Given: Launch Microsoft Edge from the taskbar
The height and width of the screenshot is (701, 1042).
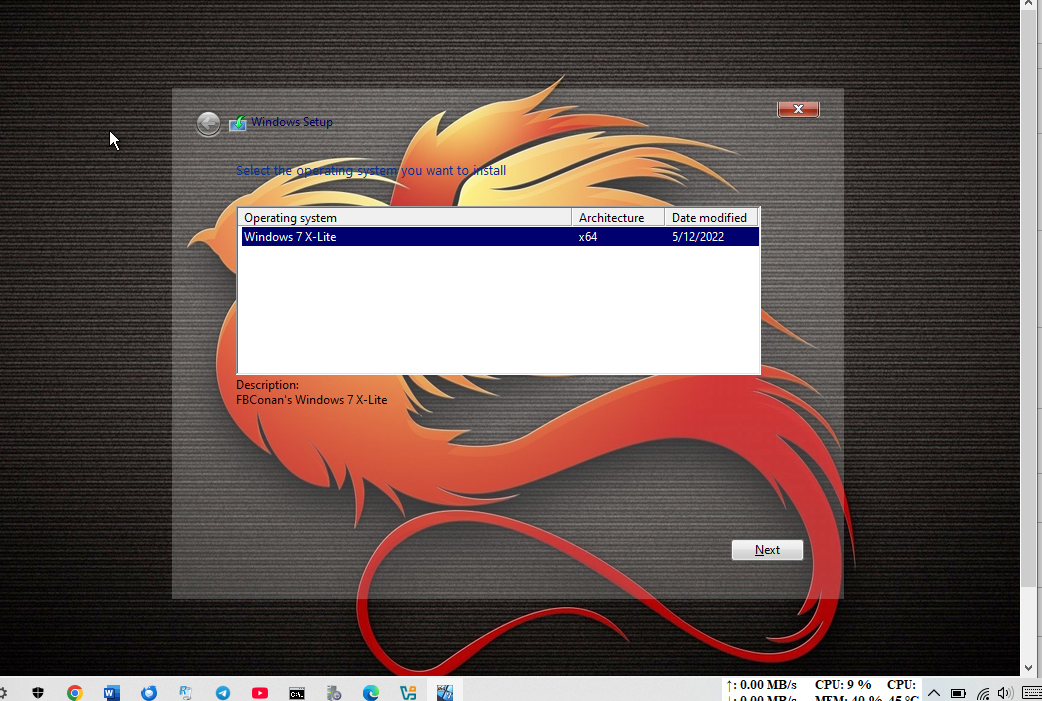Looking at the screenshot, I should pyautogui.click(x=371, y=692).
